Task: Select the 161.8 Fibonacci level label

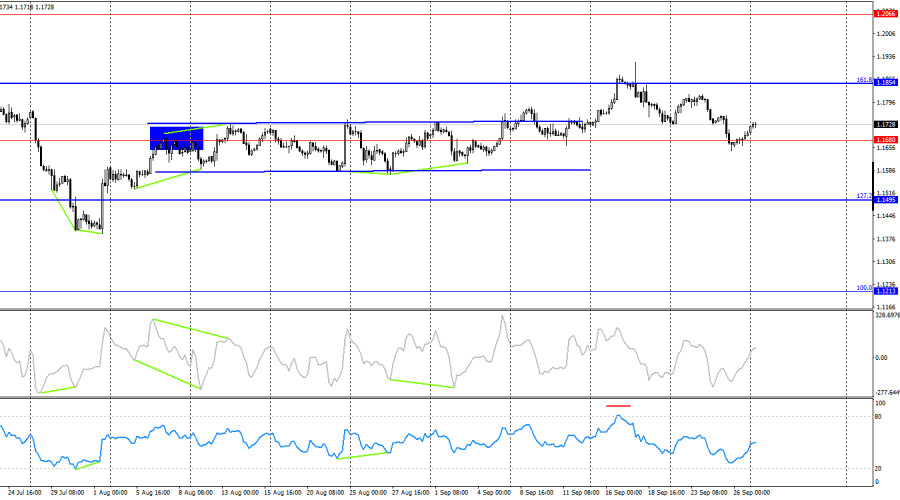Action: click(x=864, y=79)
